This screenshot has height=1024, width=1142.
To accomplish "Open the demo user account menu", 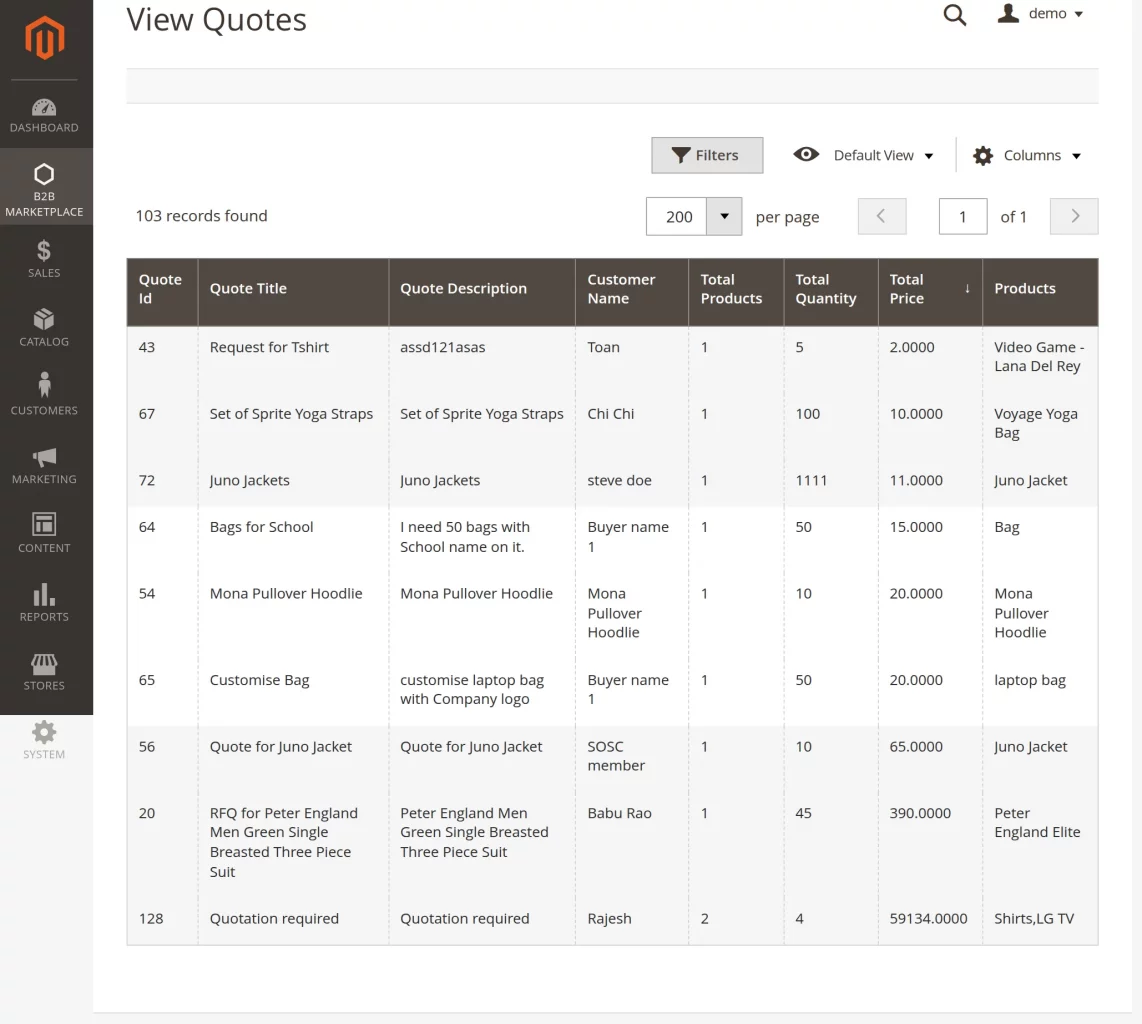I will tap(1042, 14).
